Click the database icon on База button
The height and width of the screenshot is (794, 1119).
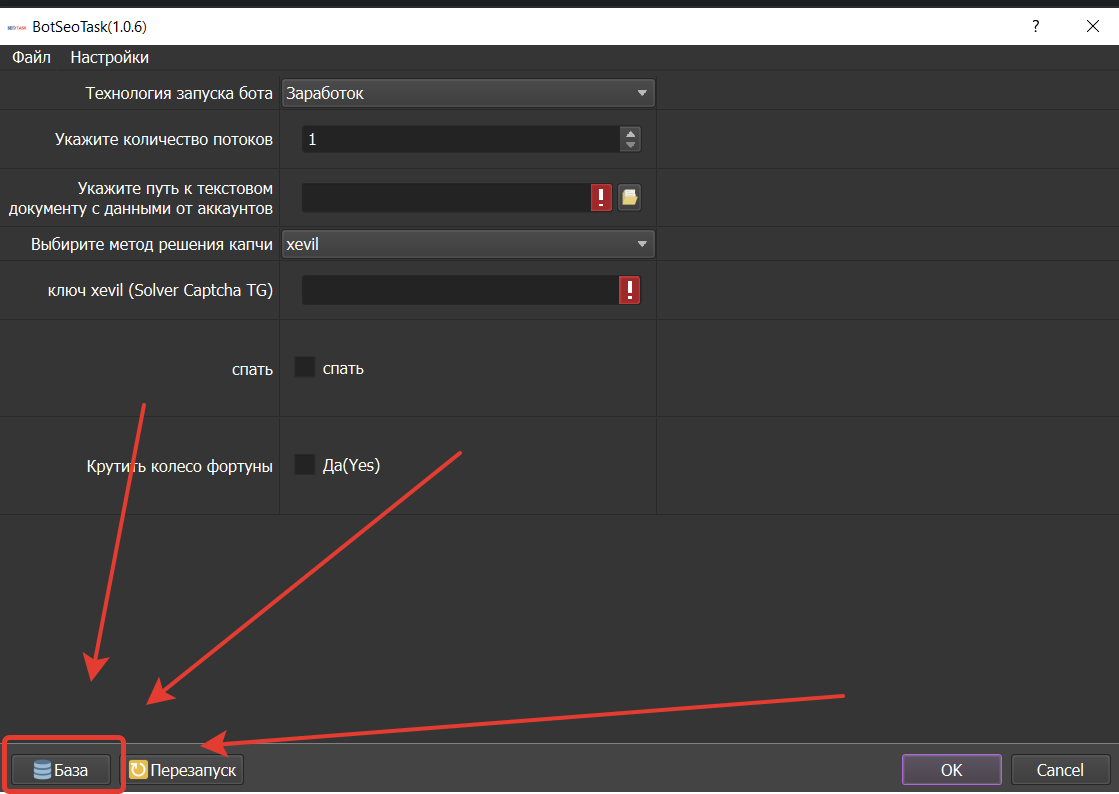tap(42, 770)
